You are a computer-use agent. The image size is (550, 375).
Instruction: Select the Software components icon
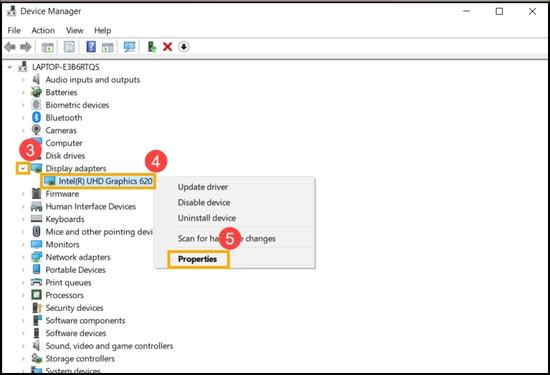[37, 320]
